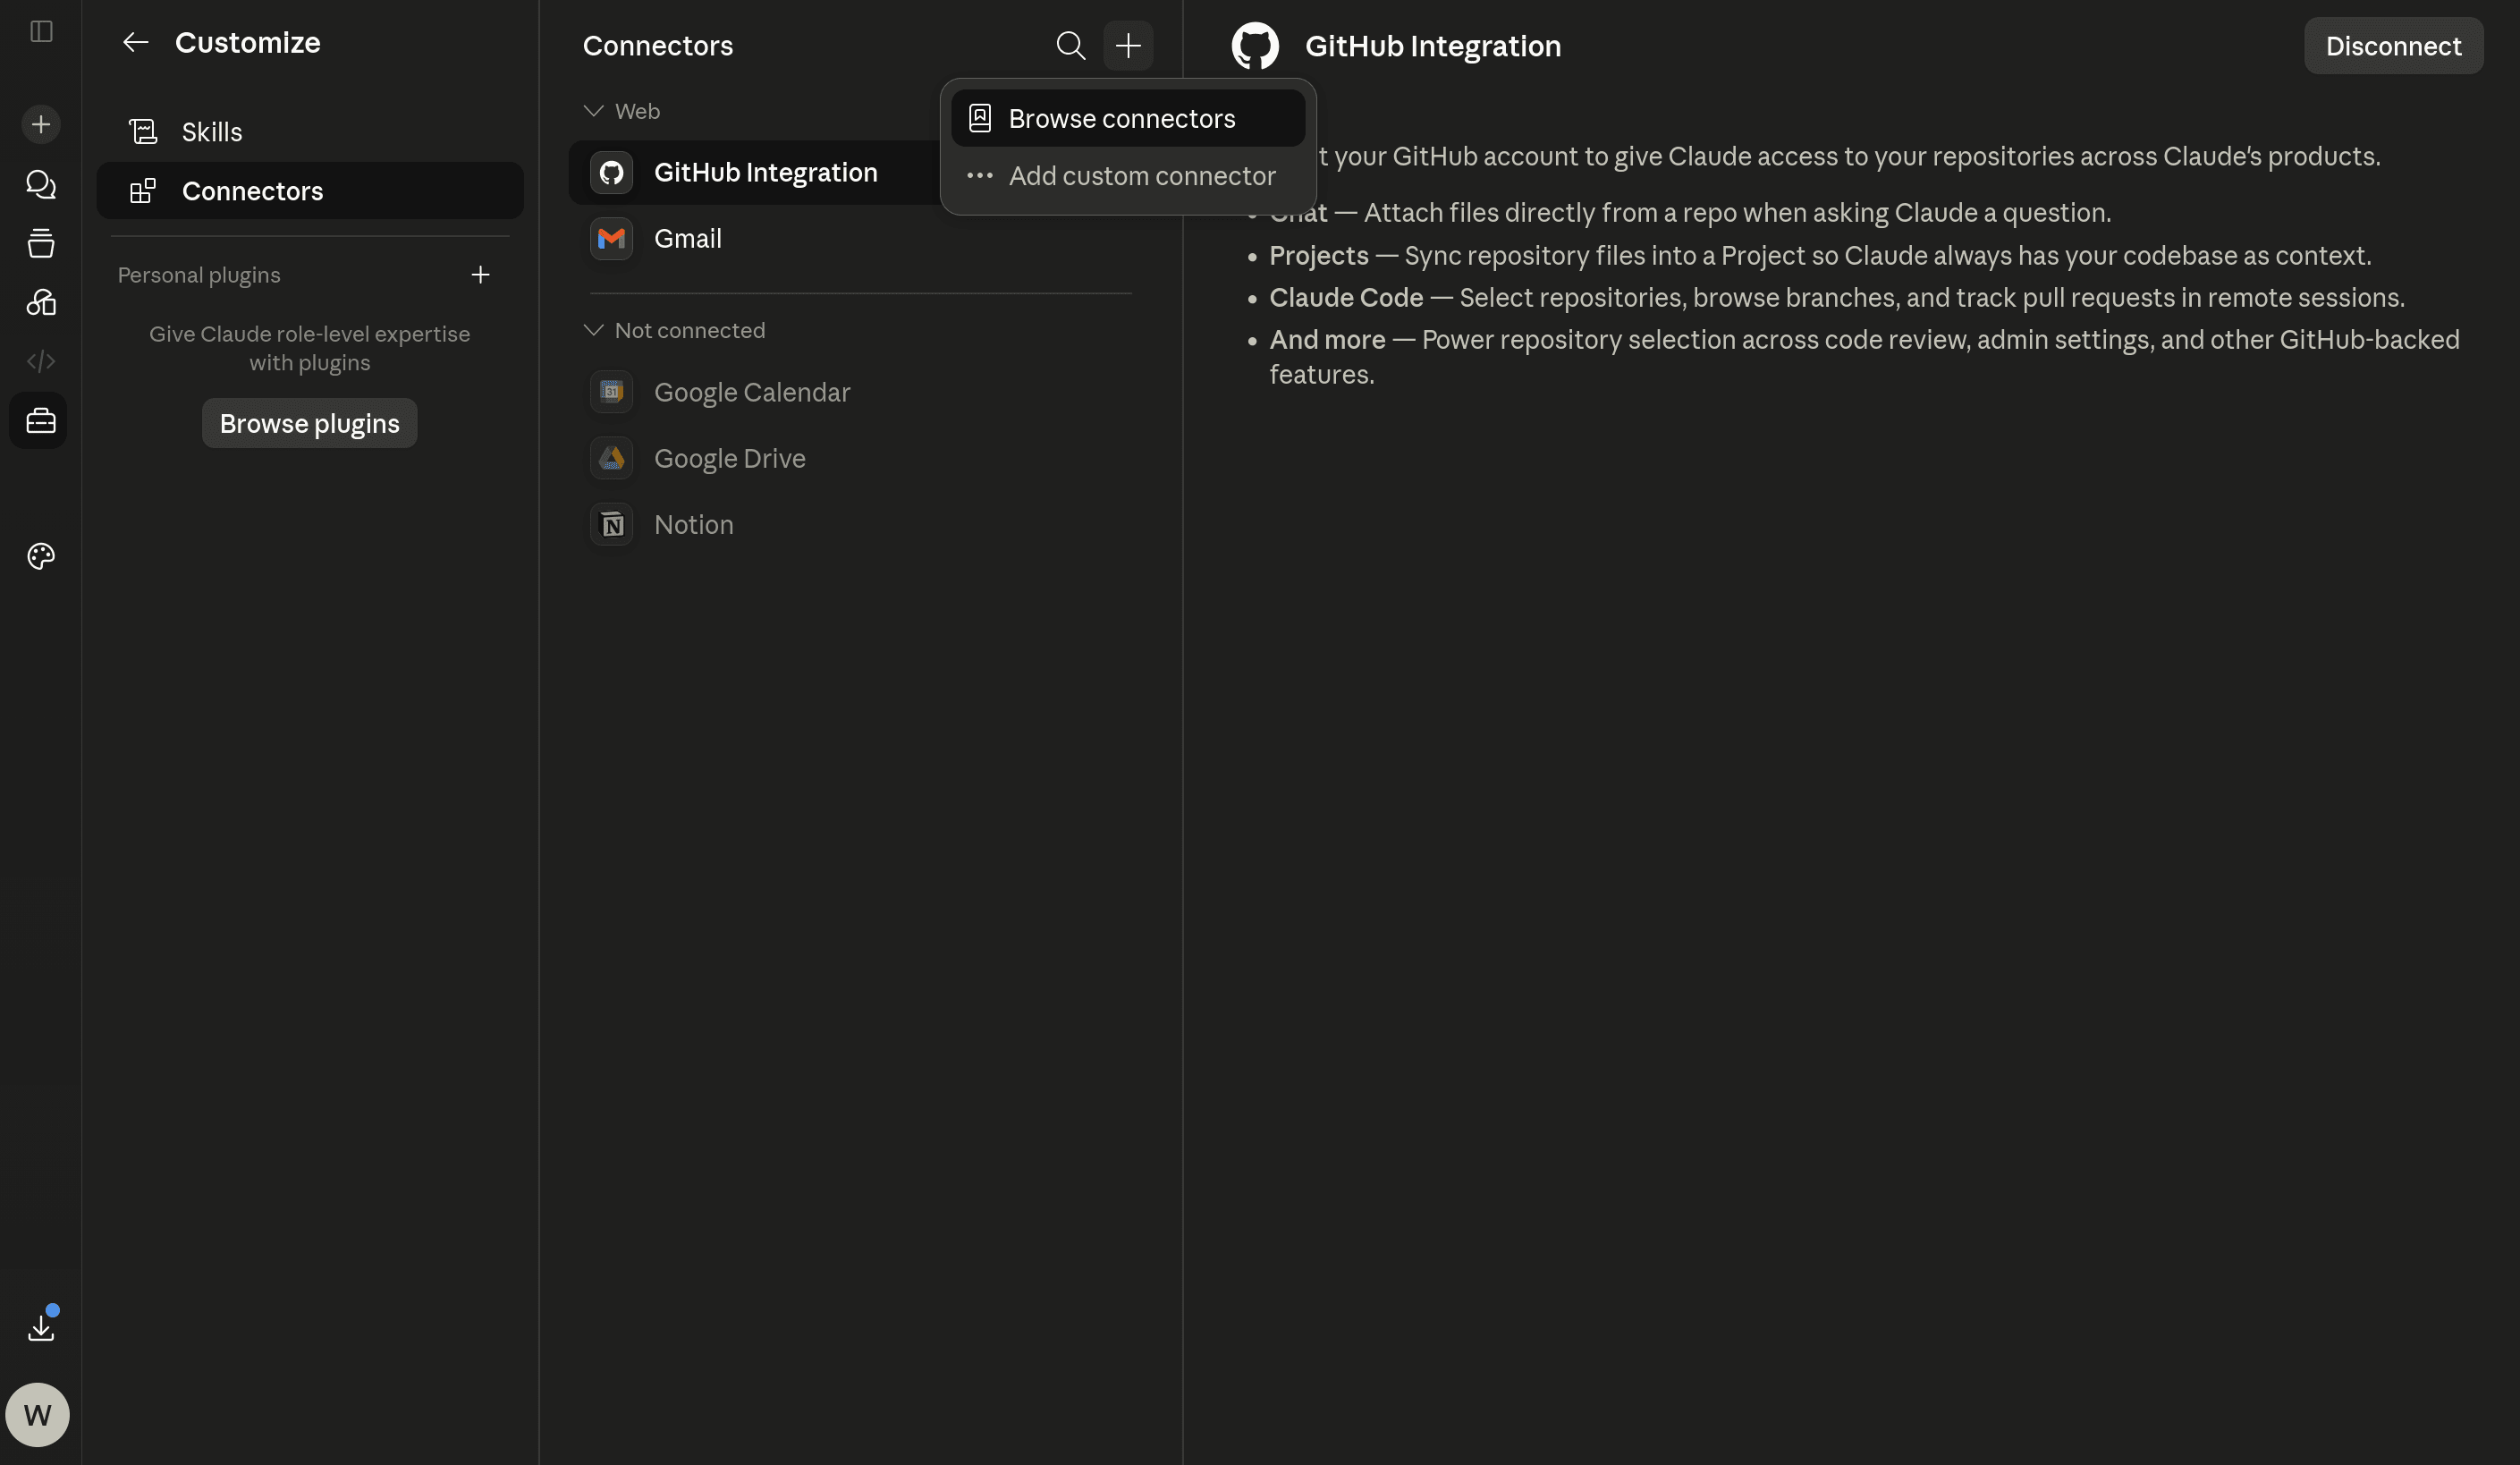
Task: Go back using the Customize arrow
Action: [x=135, y=42]
